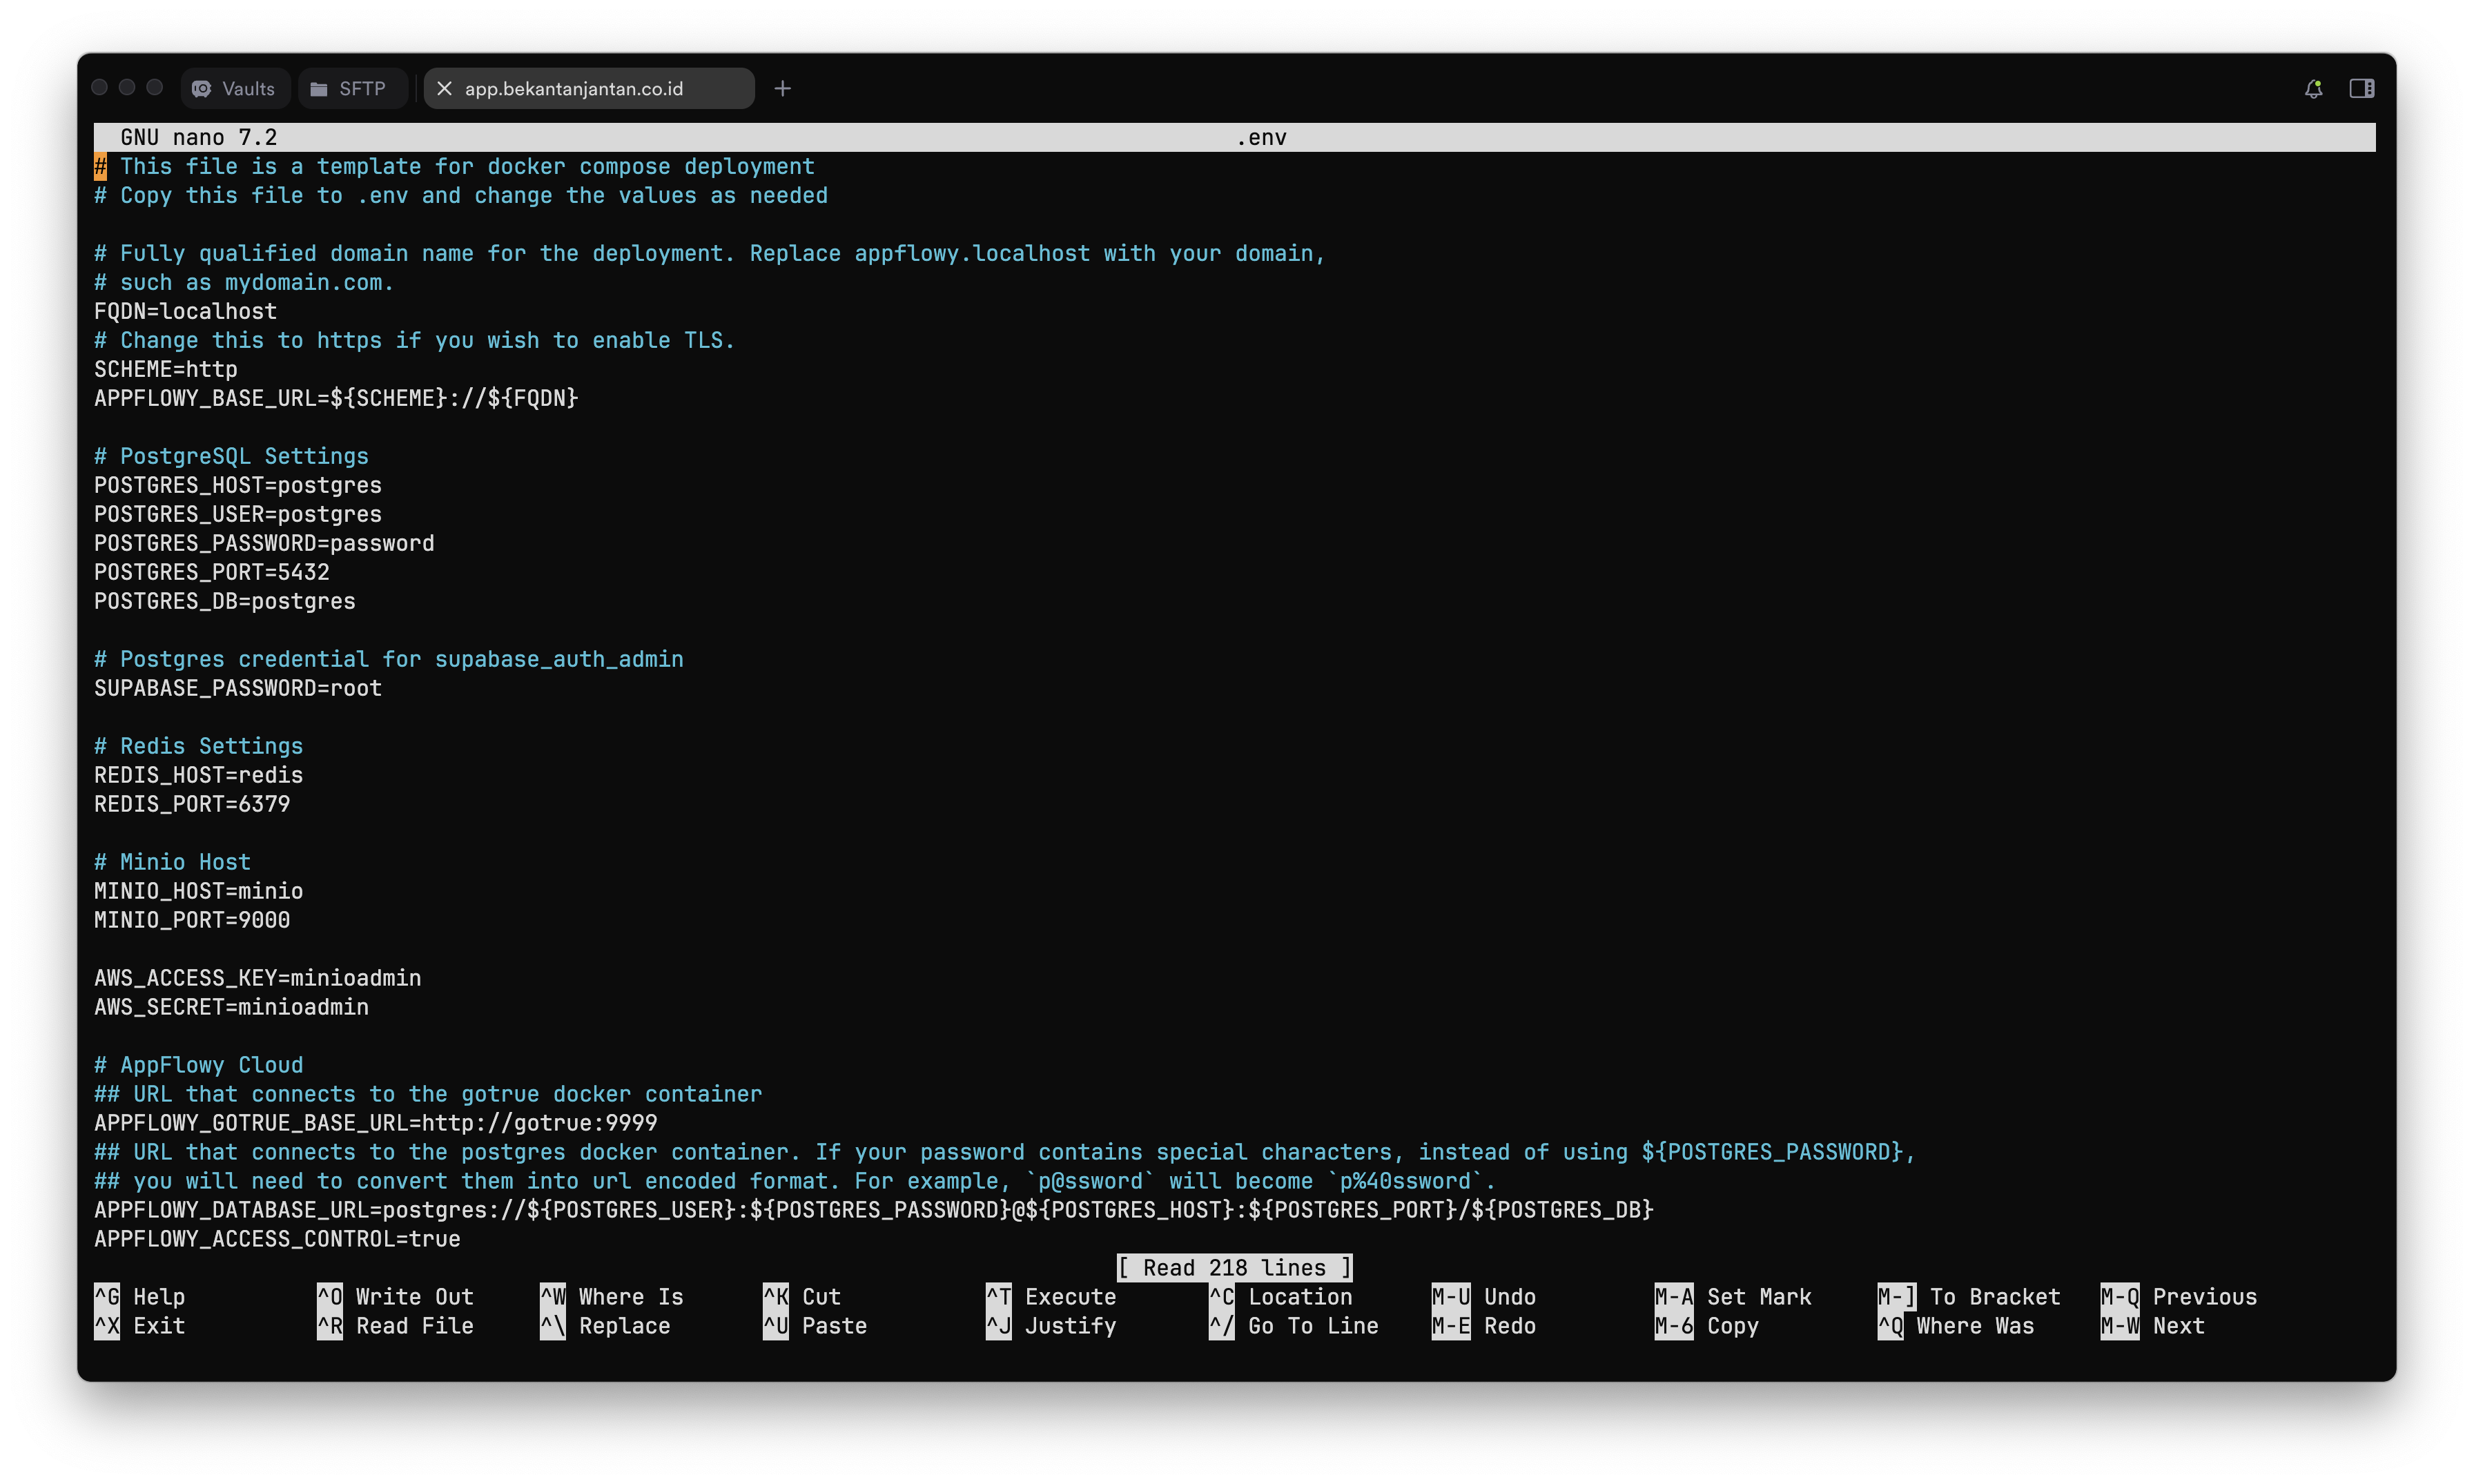Click the POSTGRES_PASSWORD=password line
This screenshot has height=1484, width=2474.
click(x=264, y=543)
